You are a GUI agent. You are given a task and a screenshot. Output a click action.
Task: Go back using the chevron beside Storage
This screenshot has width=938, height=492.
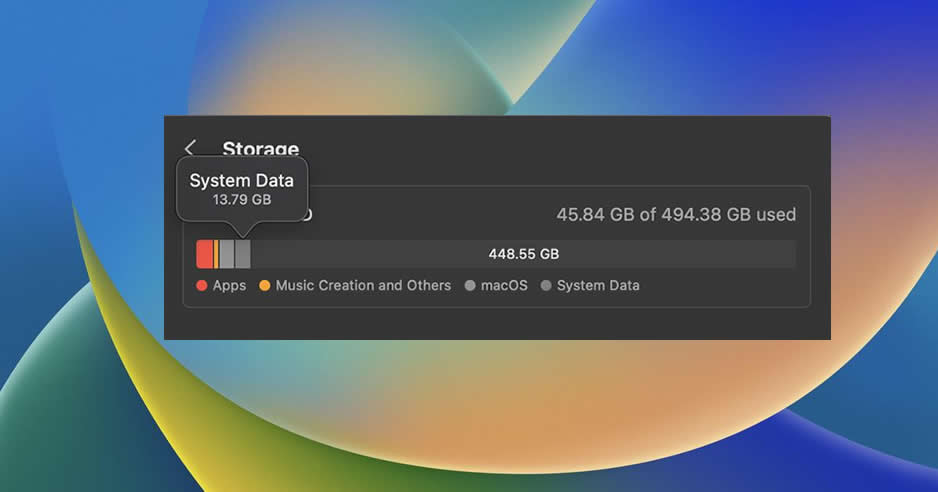click(x=190, y=148)
